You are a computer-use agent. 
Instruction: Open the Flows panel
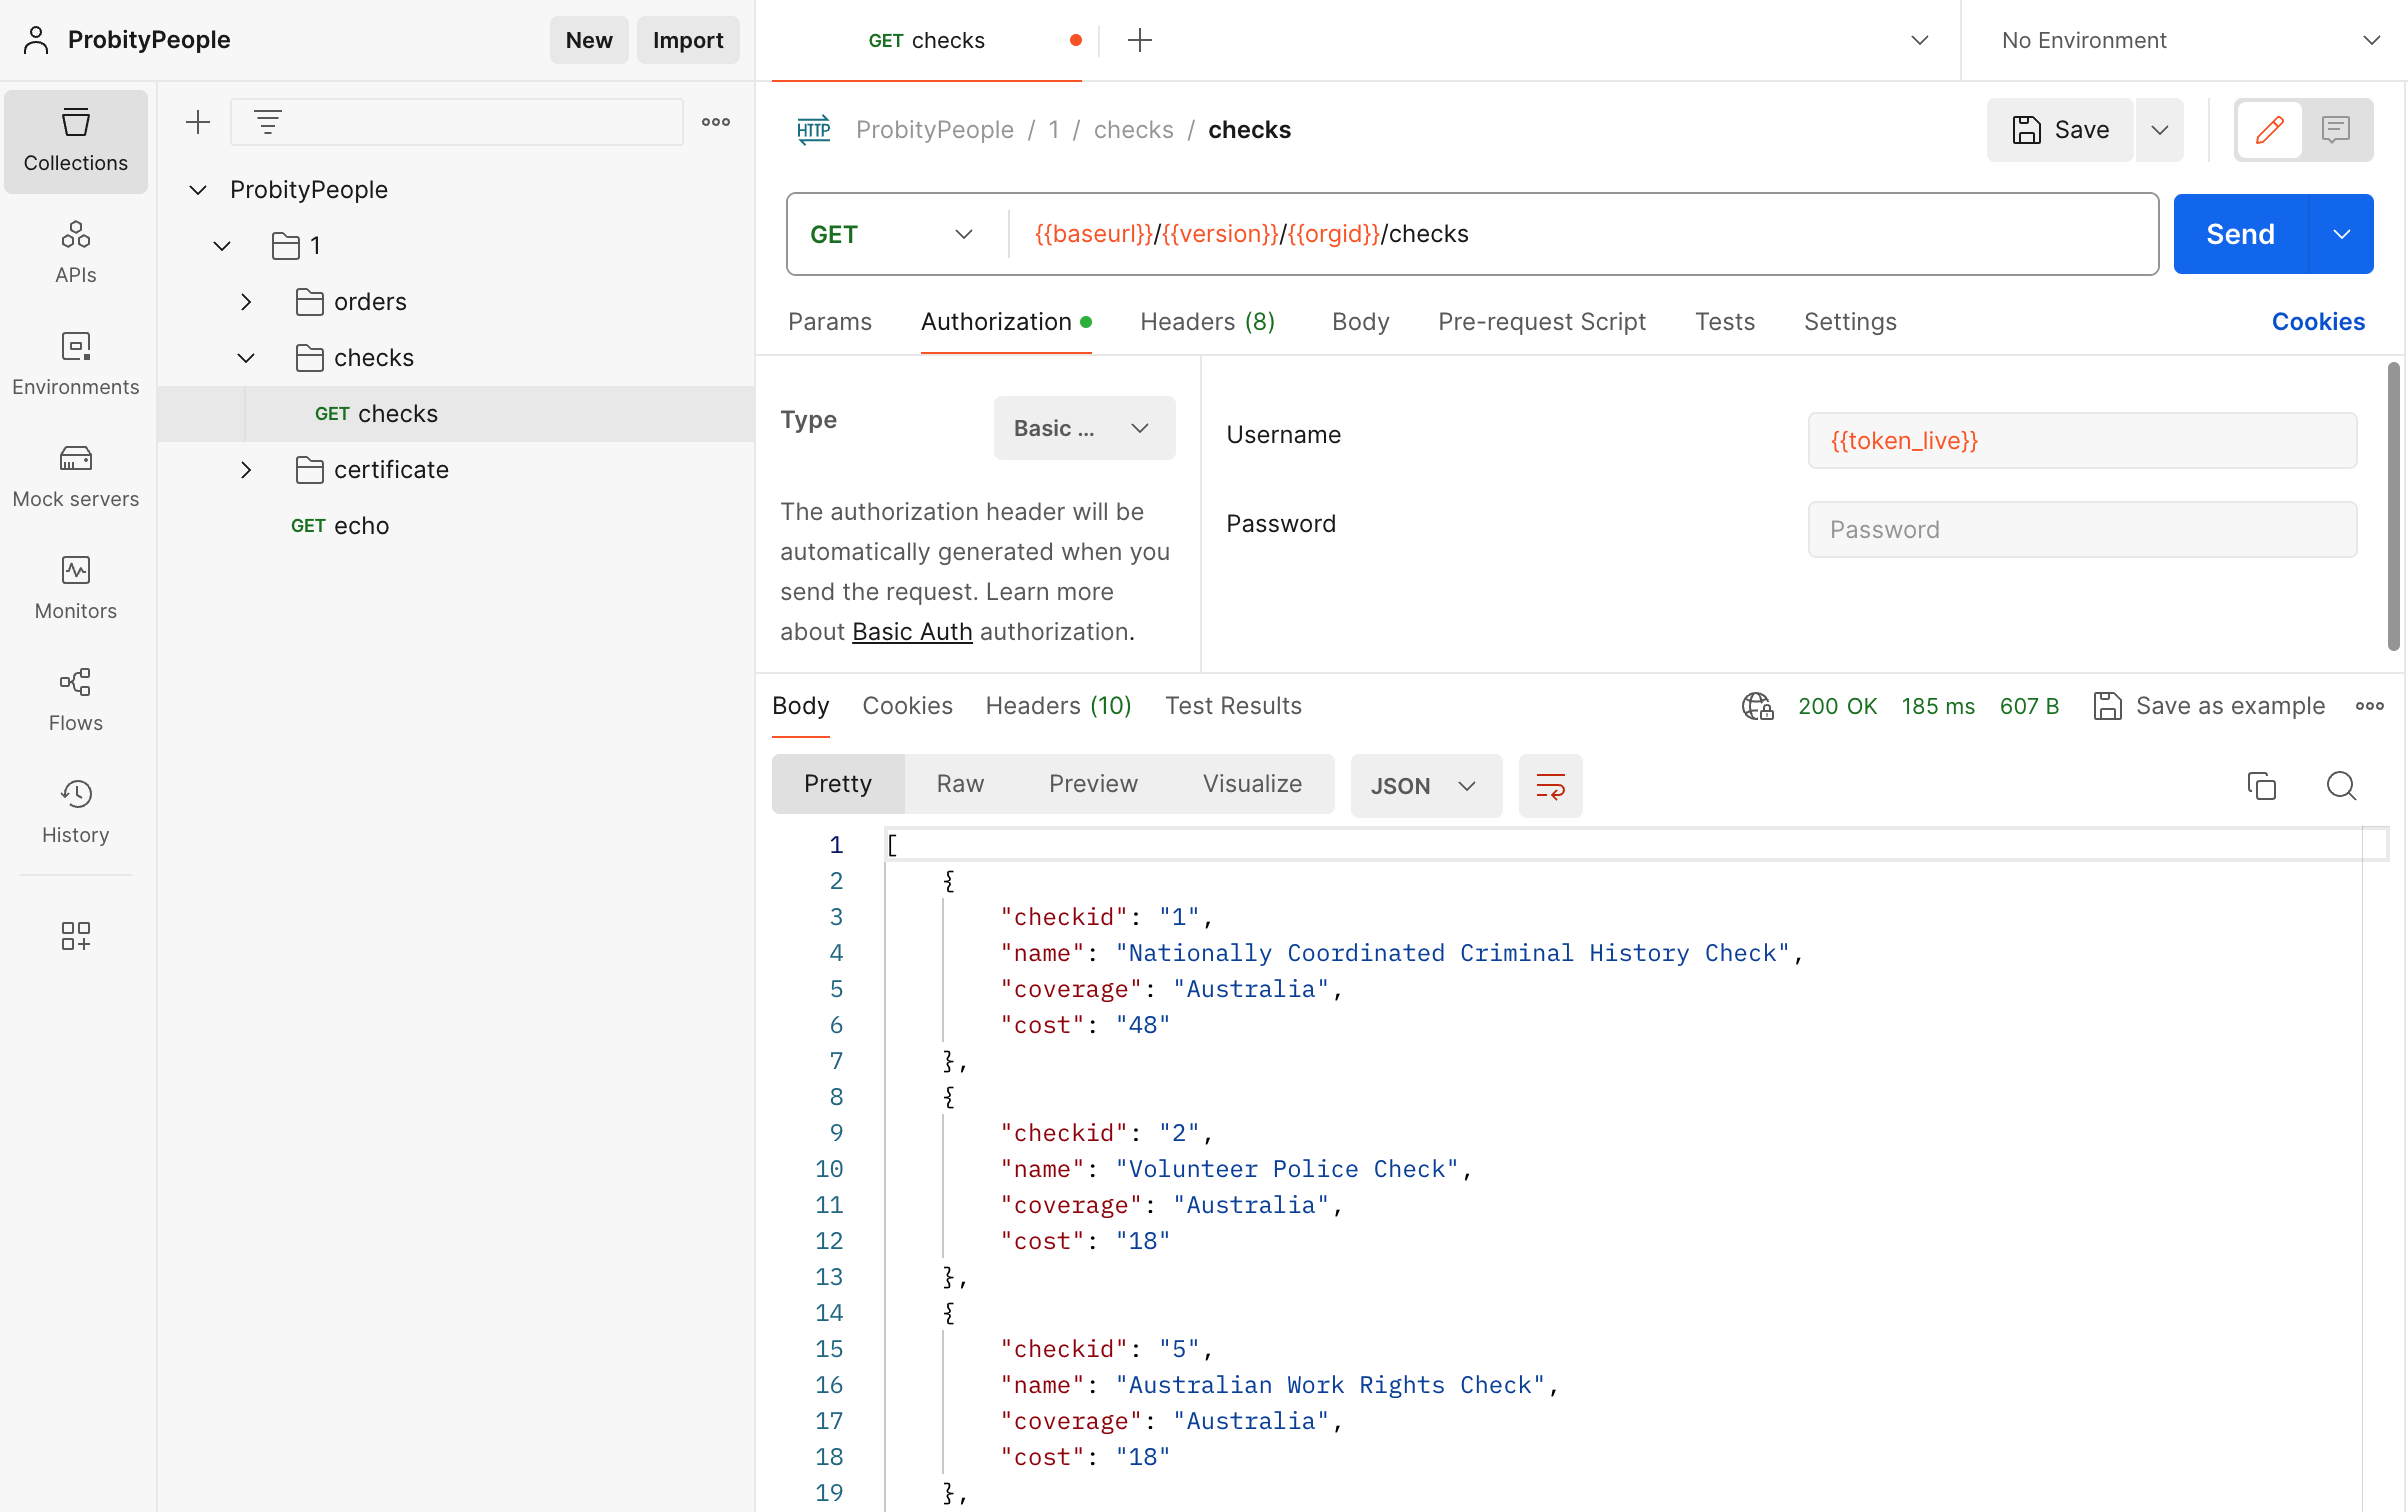(x=75, y=699)
